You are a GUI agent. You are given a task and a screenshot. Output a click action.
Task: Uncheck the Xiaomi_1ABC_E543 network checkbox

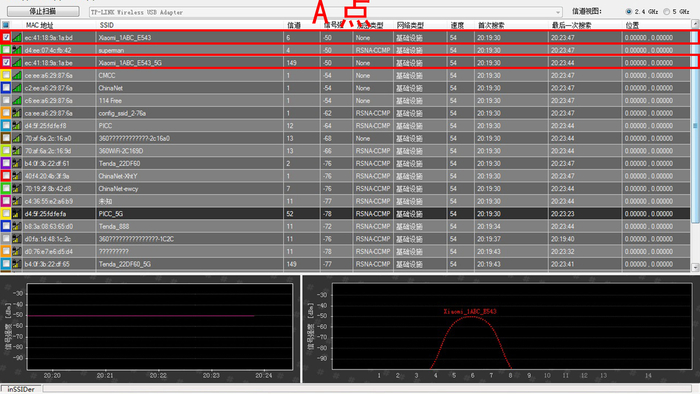6,37
